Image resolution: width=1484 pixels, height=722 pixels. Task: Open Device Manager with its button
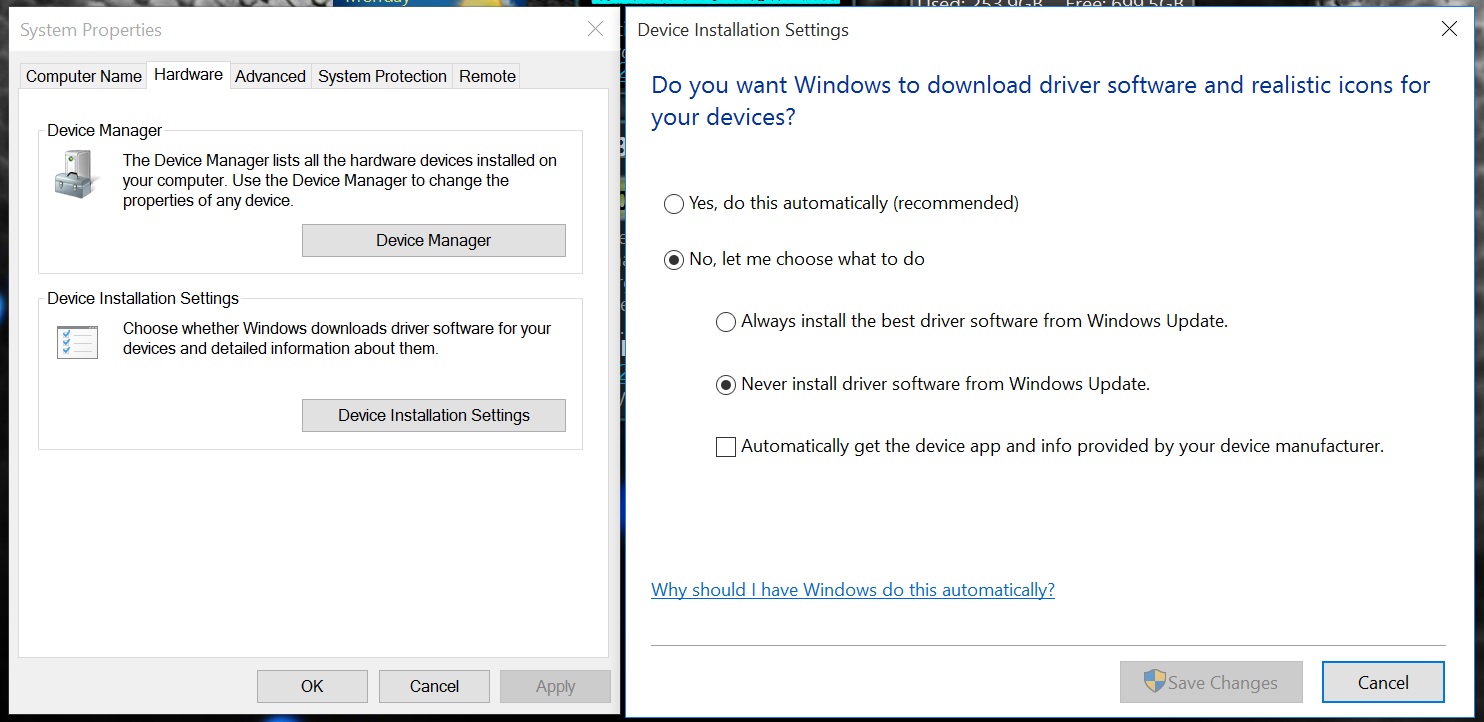tap(434, 240)
